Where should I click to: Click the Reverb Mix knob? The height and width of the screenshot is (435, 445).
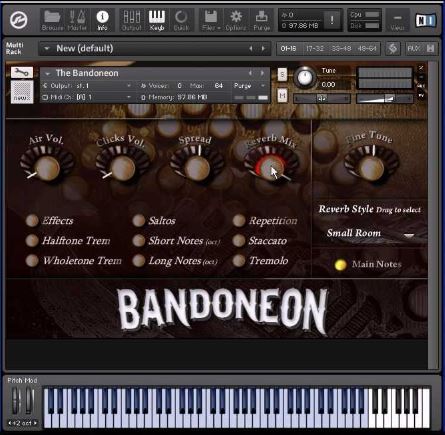271,168
